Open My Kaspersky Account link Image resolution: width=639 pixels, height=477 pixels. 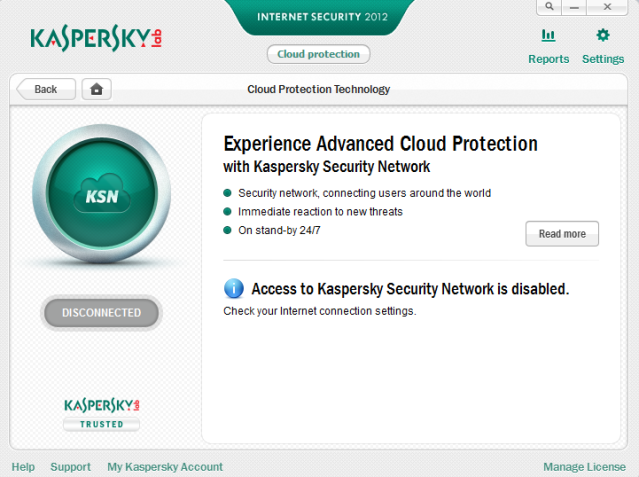(x=165, y=467)
